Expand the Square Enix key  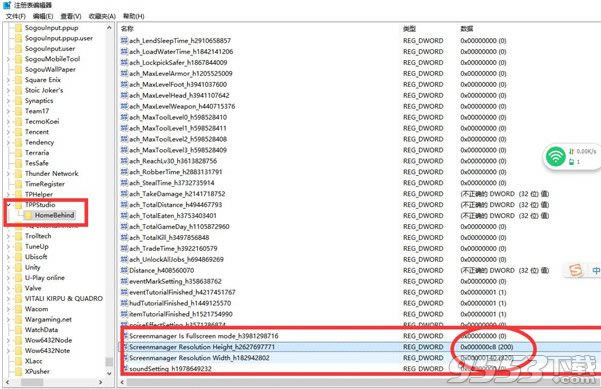[x=8, y=80]
